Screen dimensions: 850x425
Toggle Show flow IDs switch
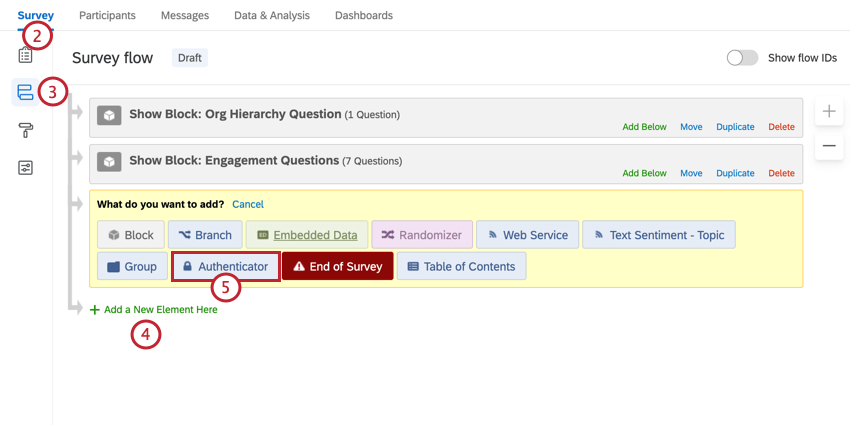pyautogui.click(x=742, y=58)
